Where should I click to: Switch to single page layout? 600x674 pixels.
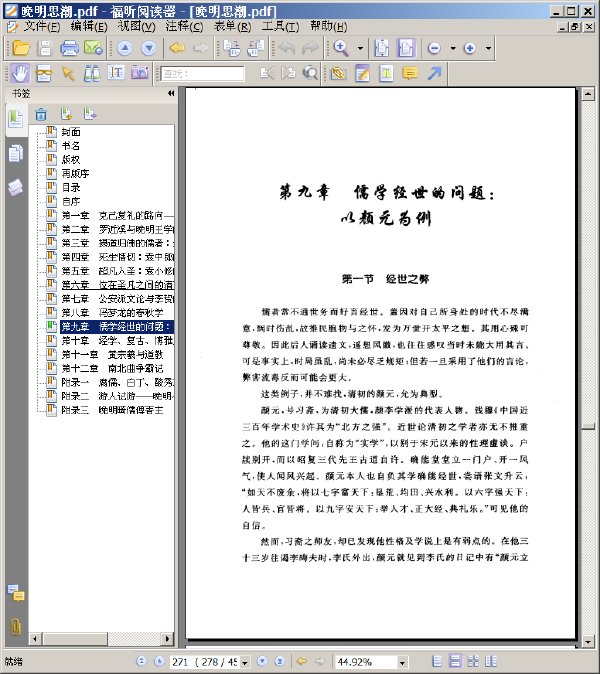point(436,662)
